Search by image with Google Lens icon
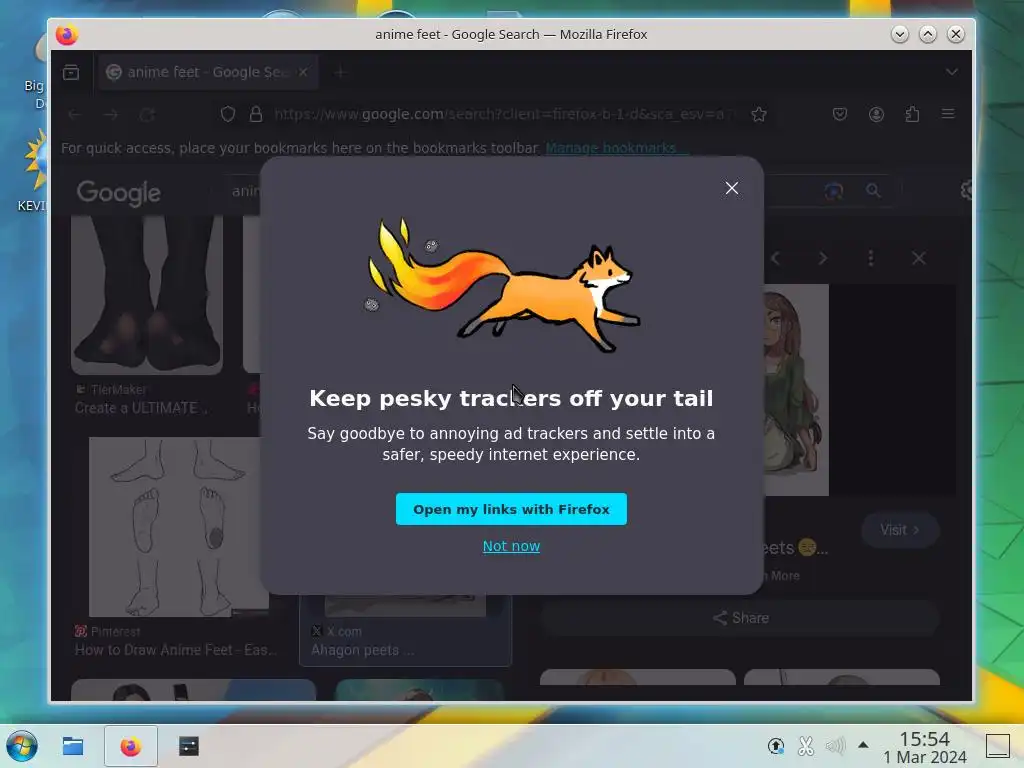 coord(833,191)
